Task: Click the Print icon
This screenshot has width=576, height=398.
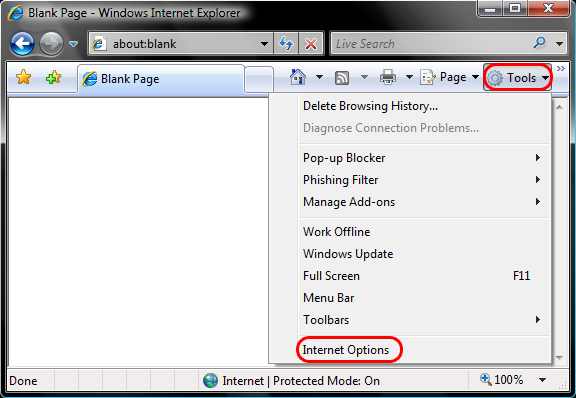Action: 388,78
